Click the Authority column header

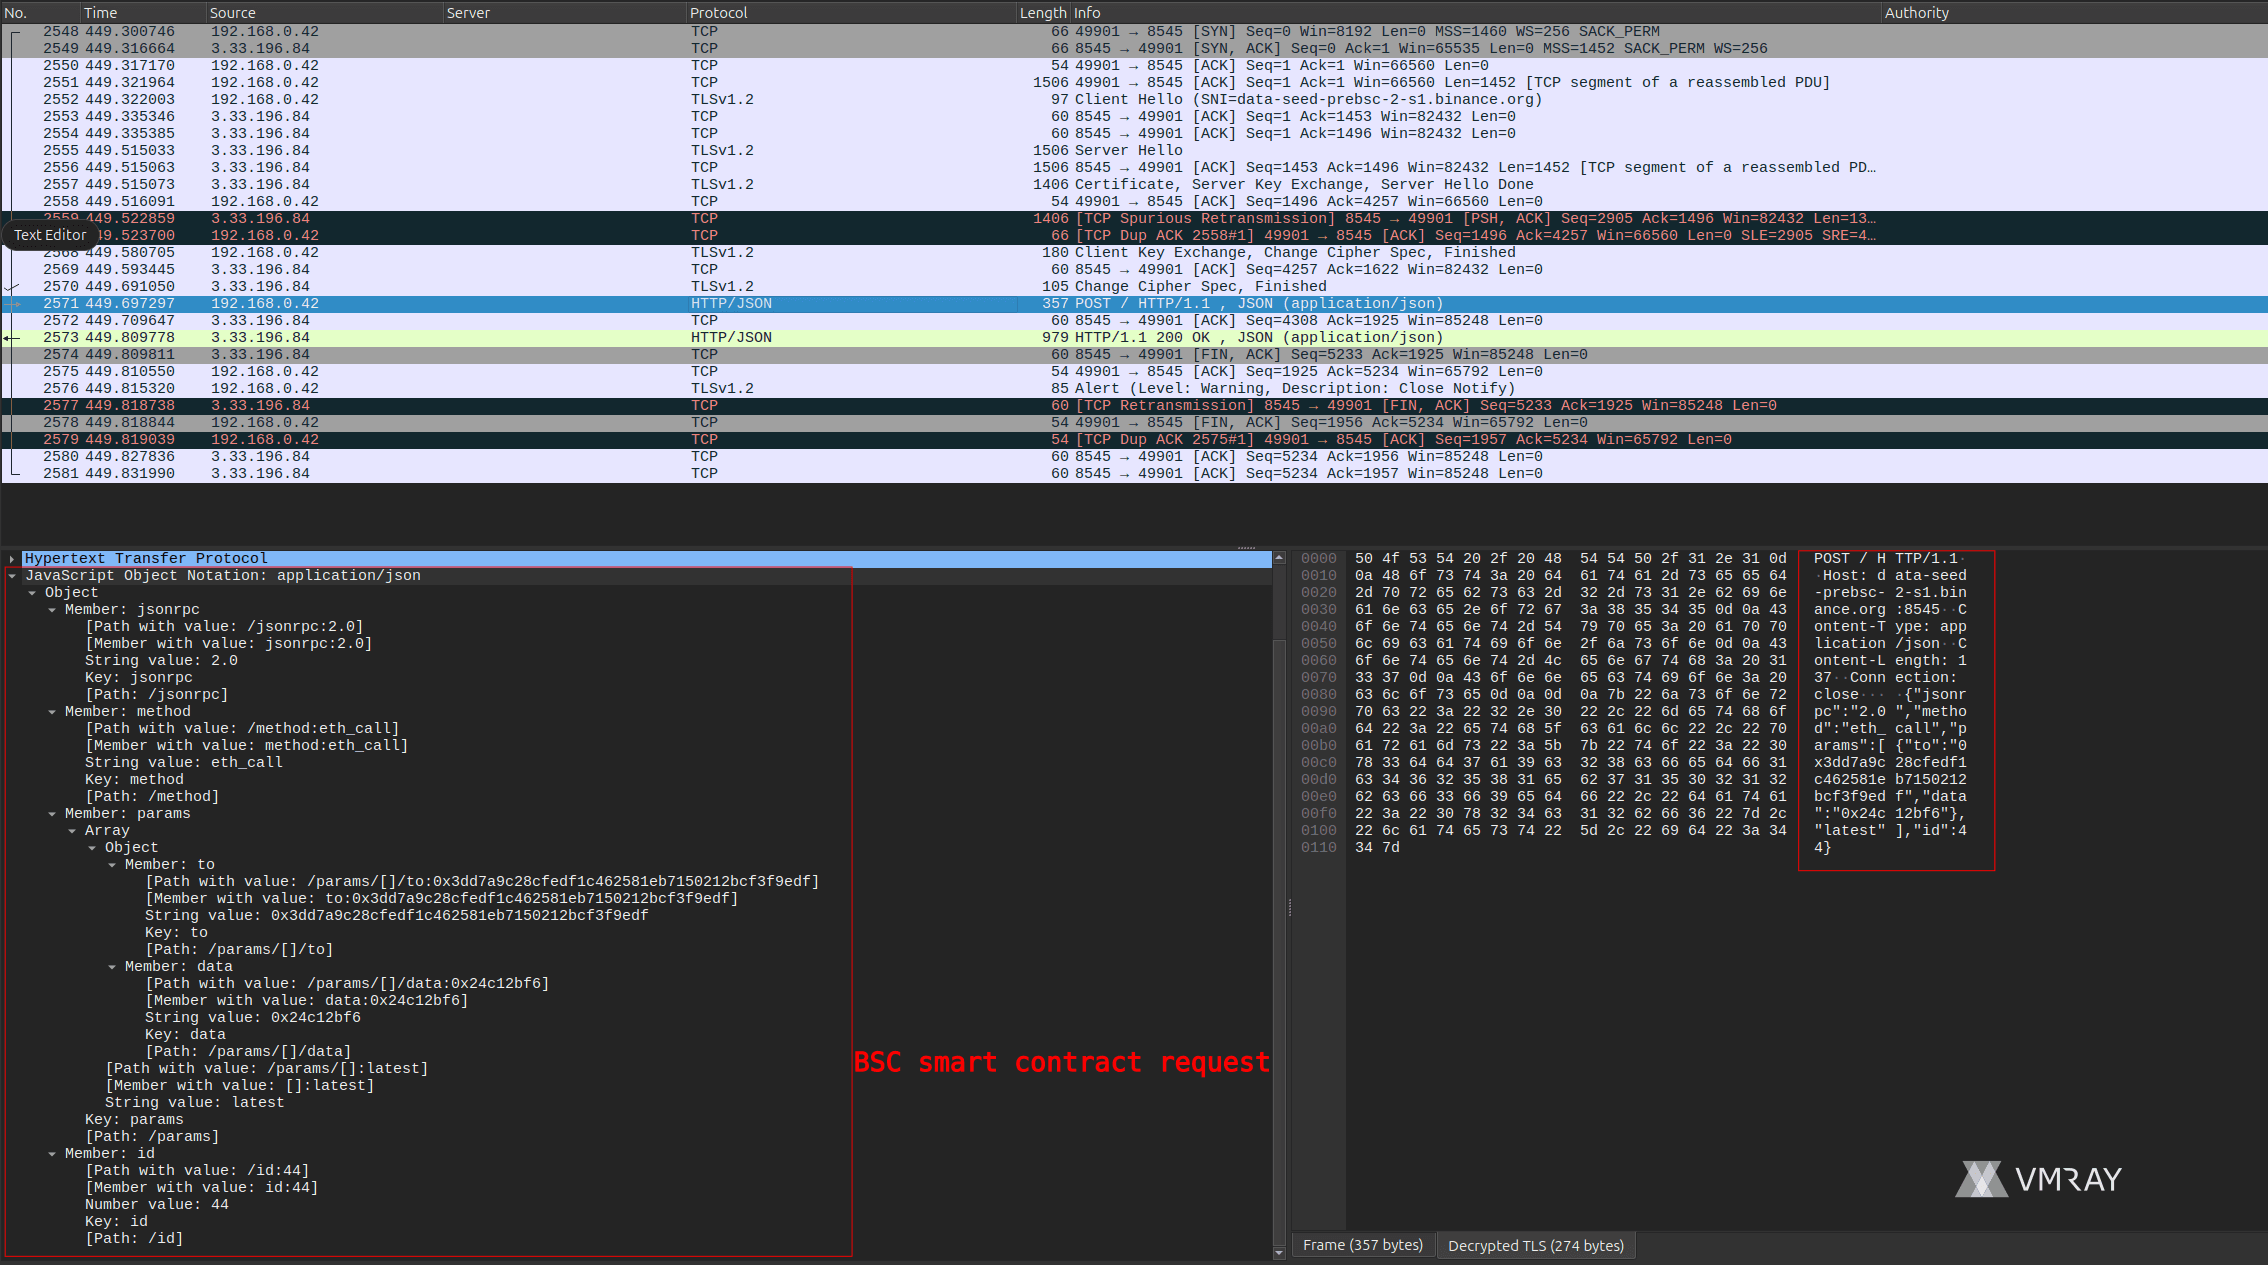tap(1916, 13)
